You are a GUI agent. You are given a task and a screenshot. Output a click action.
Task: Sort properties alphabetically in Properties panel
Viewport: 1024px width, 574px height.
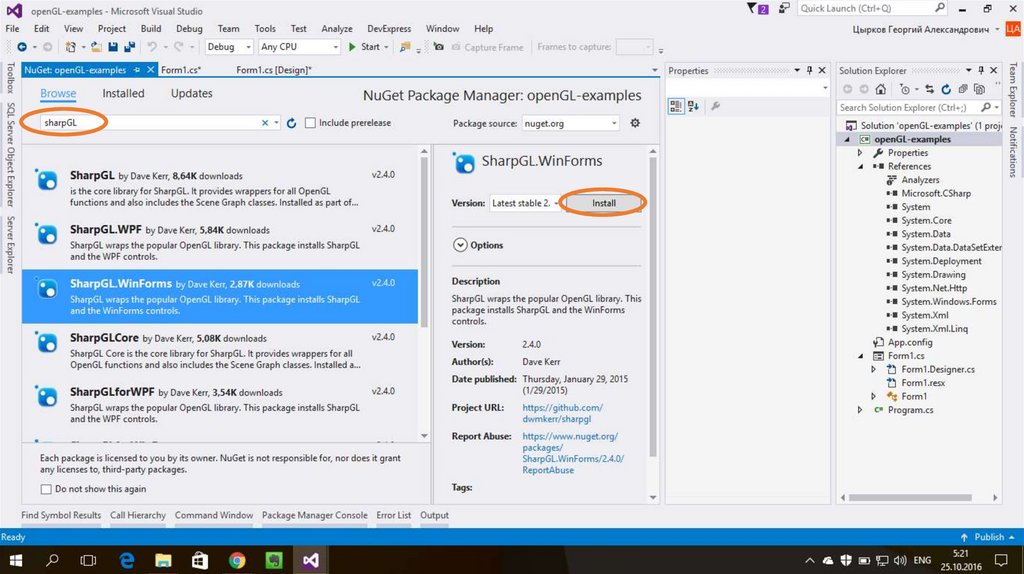pyautogui.click(x=693, y=106)
